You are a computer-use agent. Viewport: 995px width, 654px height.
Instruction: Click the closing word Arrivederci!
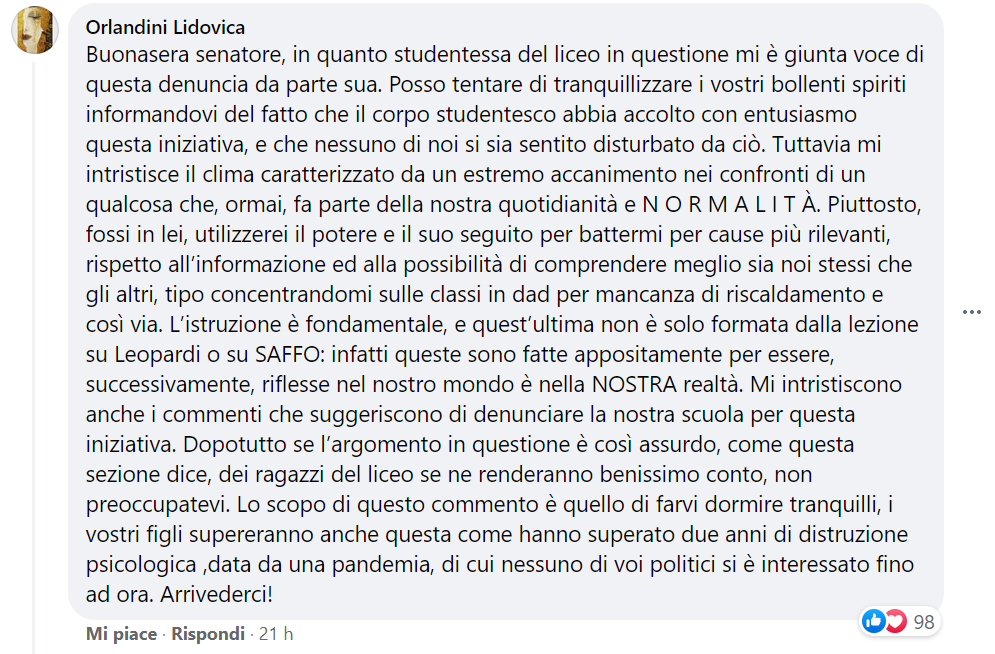216,594
